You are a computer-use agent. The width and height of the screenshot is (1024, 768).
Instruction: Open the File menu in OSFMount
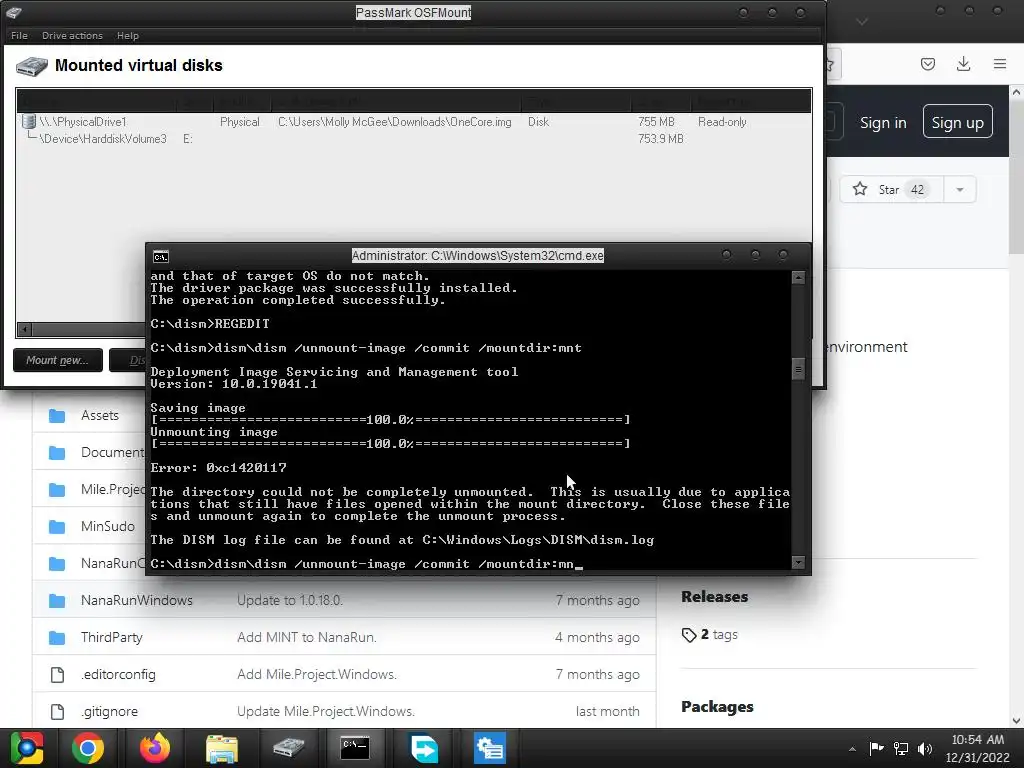point(19,35)
